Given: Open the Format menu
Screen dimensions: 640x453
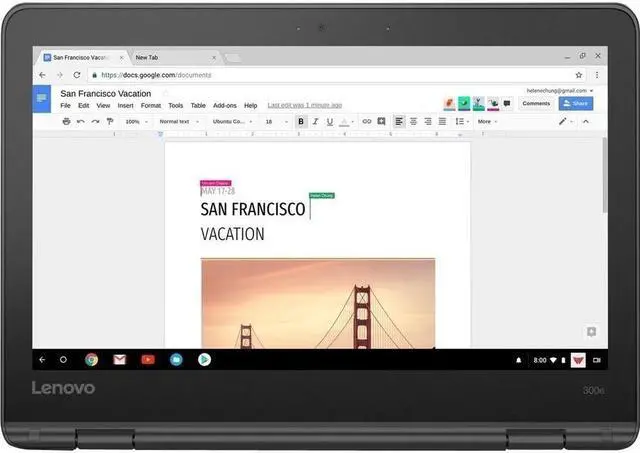Looking at the screenshot, I should [x=151, y=105].
